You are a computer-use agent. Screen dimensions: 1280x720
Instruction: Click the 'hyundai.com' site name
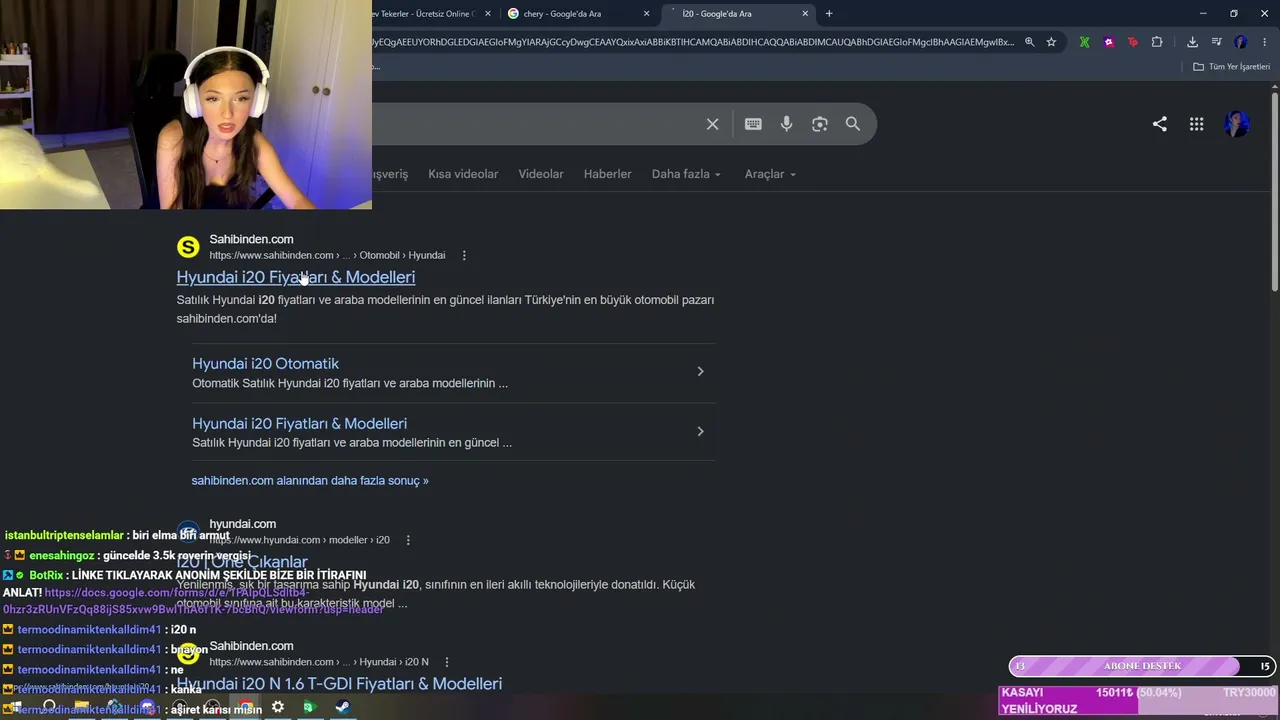coord(243,524)
